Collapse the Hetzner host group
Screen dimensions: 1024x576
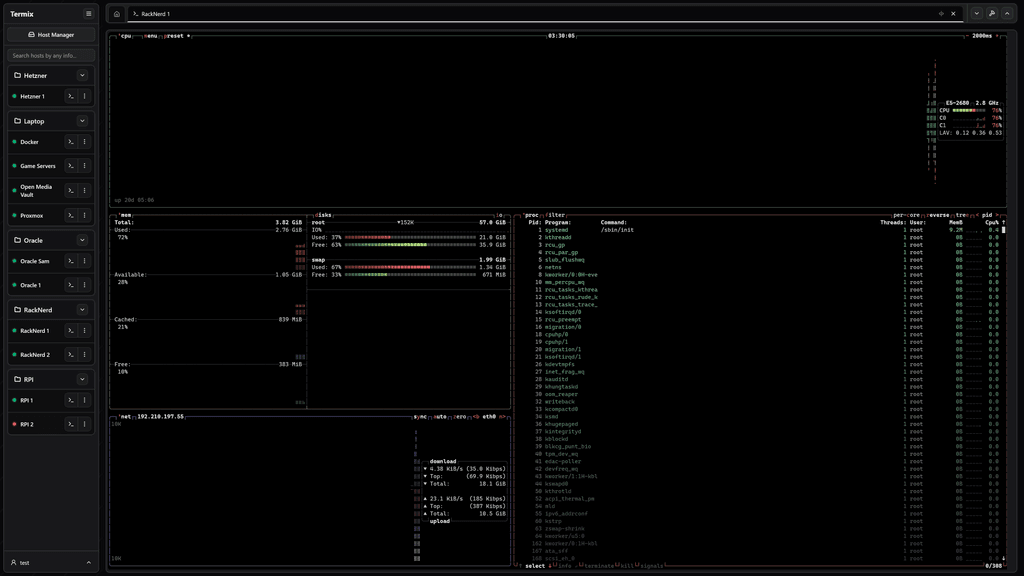(84, 75)
